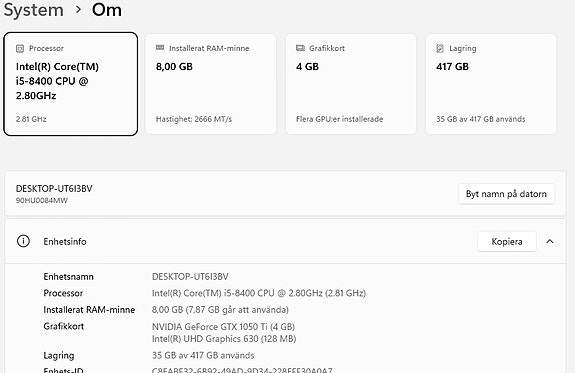Open the Grafikkort card
This screenshot has width=575, height=373.
coord(351,84)
